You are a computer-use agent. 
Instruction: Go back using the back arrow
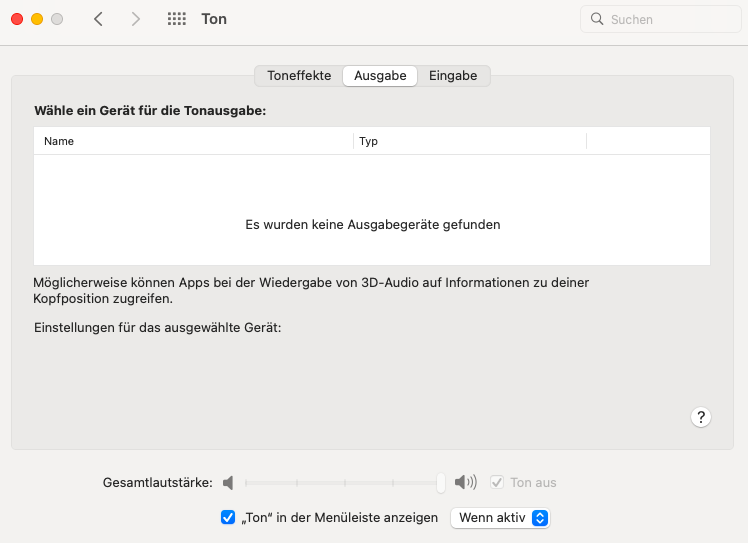pyautogui.click(x=98, y=19)
